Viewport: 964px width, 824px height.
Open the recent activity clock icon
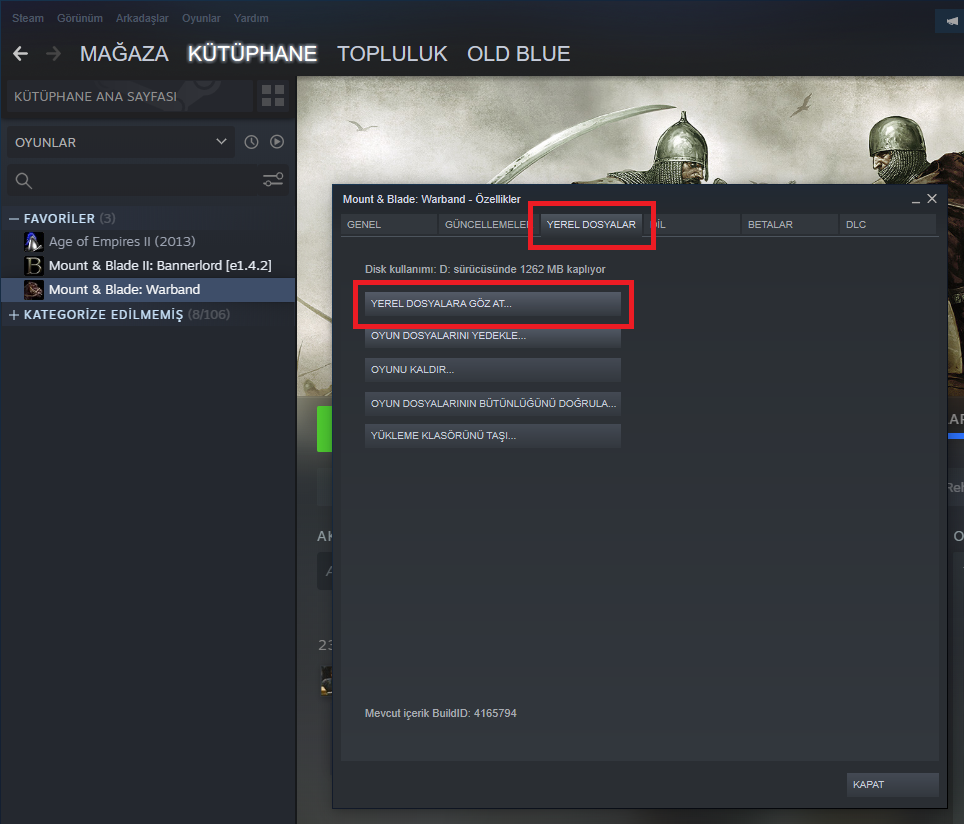(x=251, y=142)
